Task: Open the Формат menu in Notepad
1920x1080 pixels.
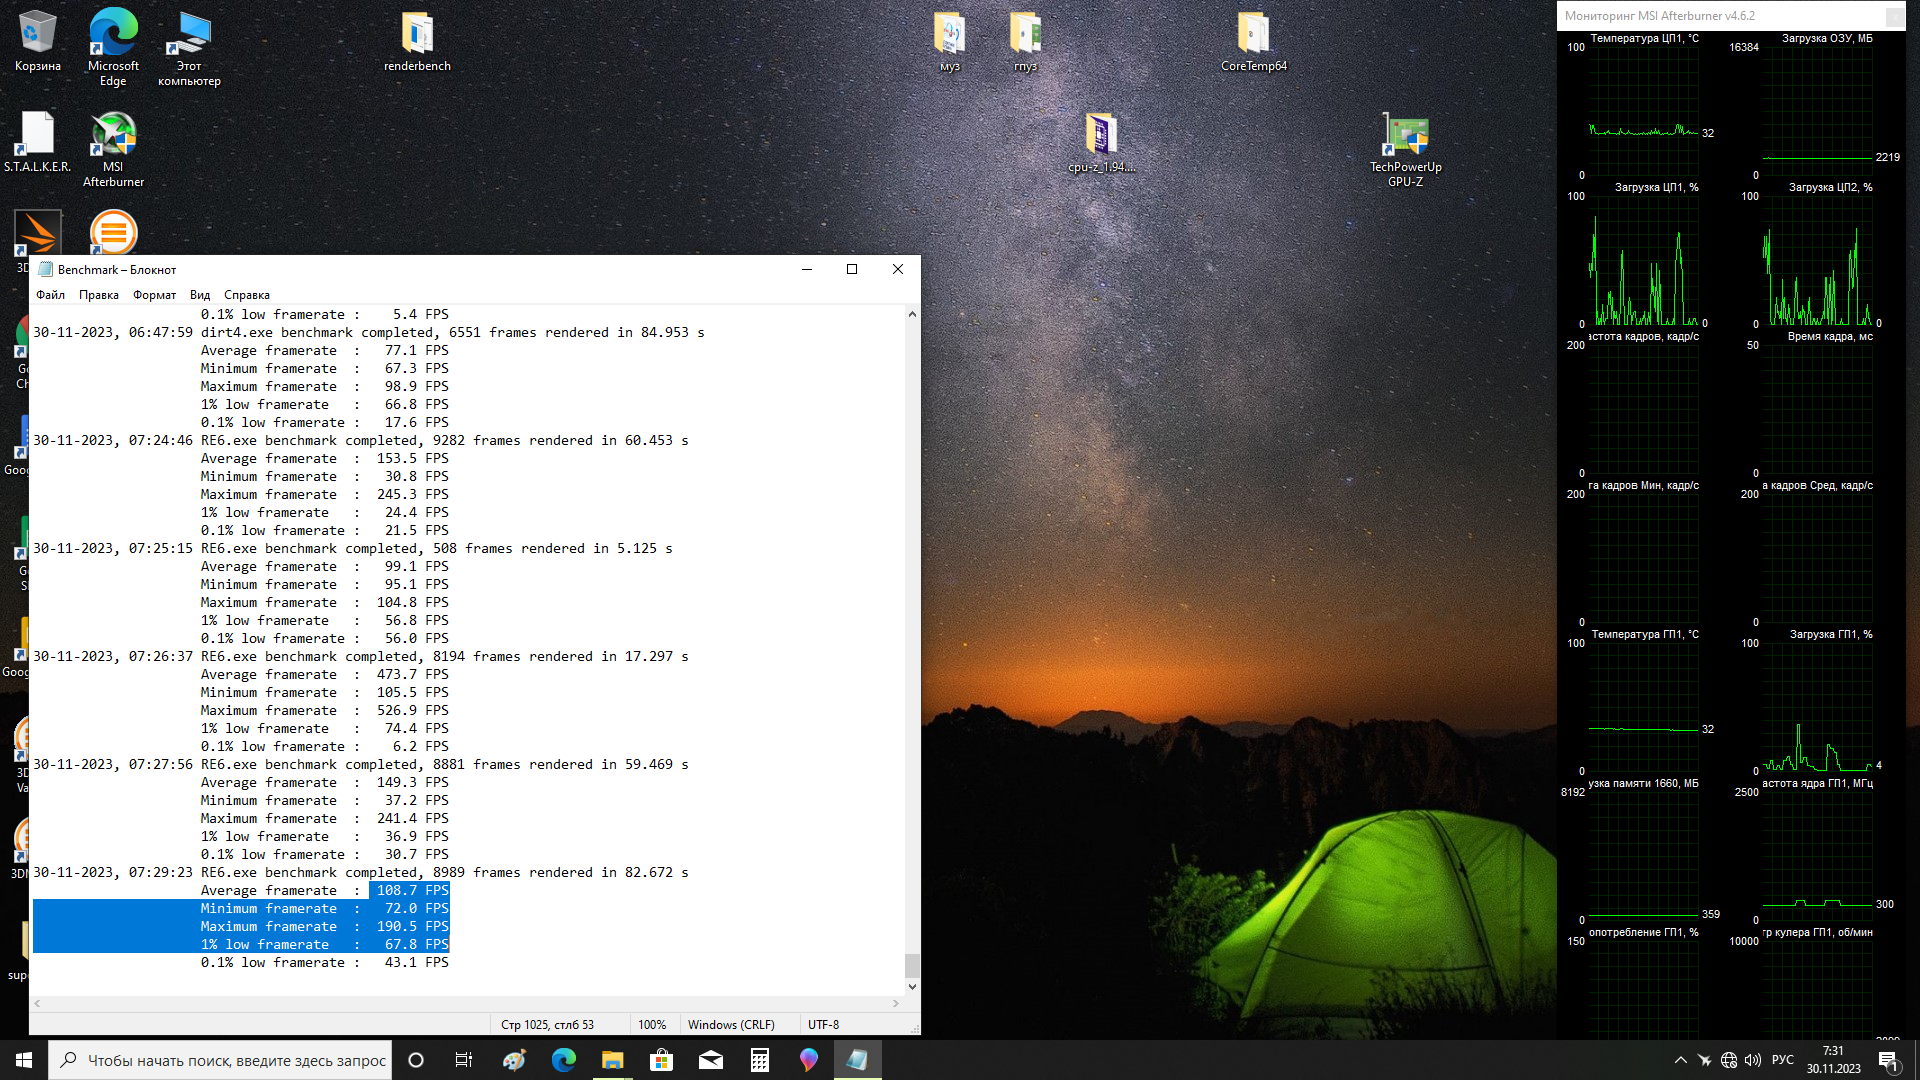Action: pos(154,295)
